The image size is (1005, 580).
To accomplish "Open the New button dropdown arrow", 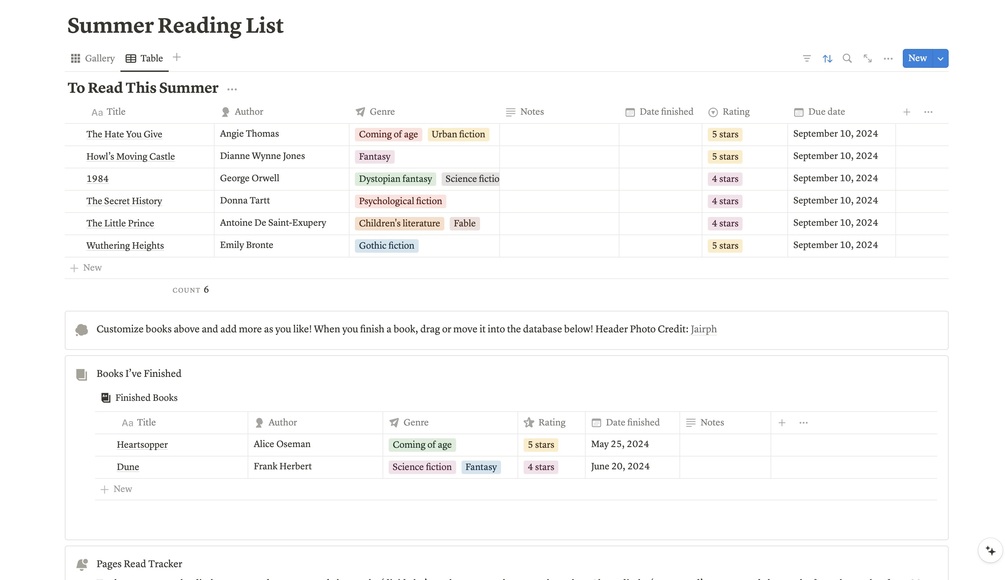I will coord(941,58).
